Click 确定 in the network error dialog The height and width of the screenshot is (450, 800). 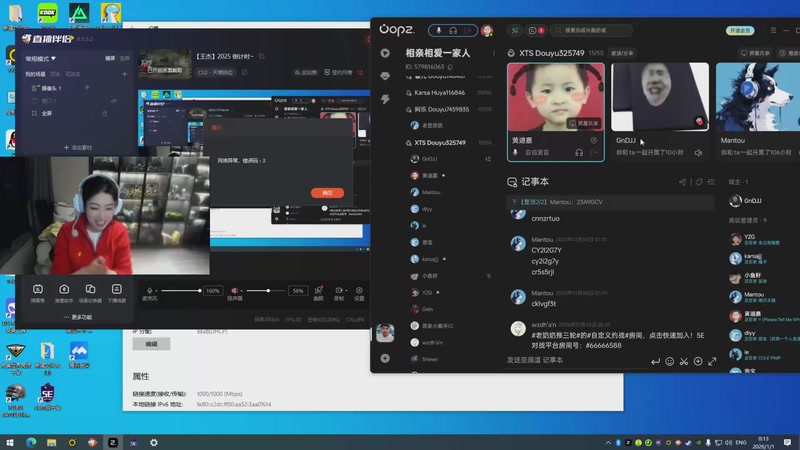point(327,193)
